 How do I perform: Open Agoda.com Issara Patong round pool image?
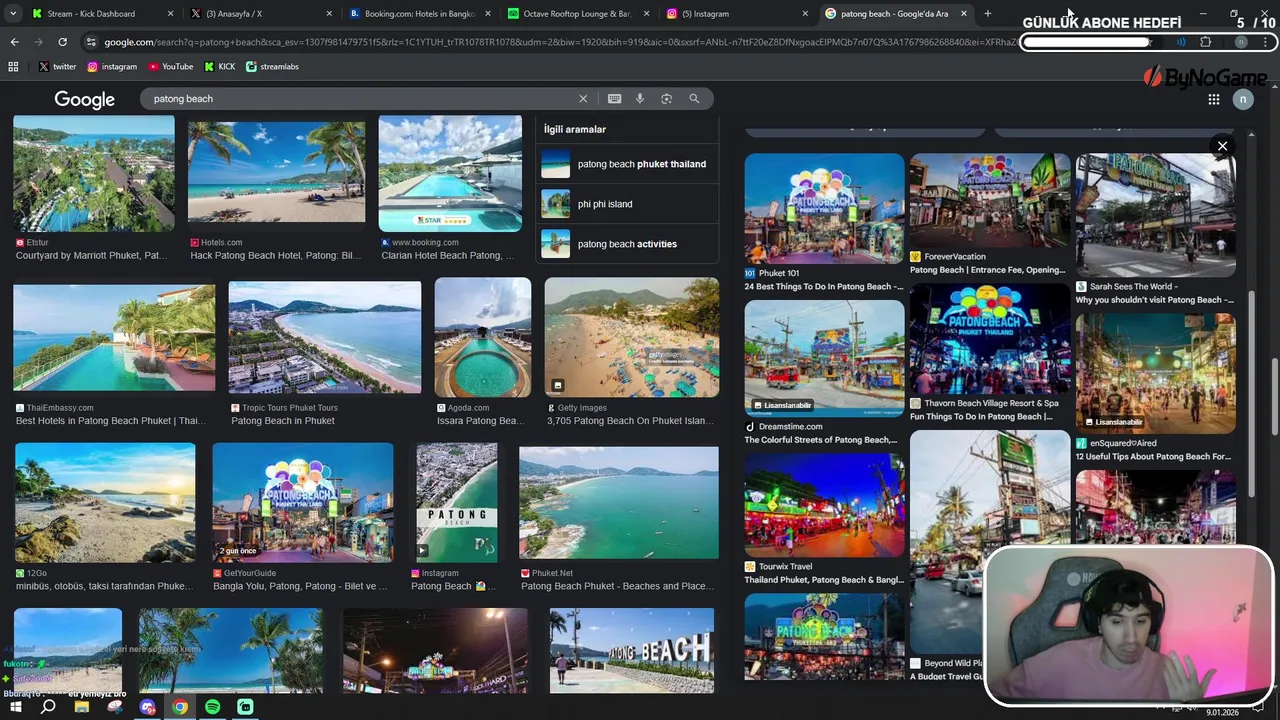pos(483,338)
